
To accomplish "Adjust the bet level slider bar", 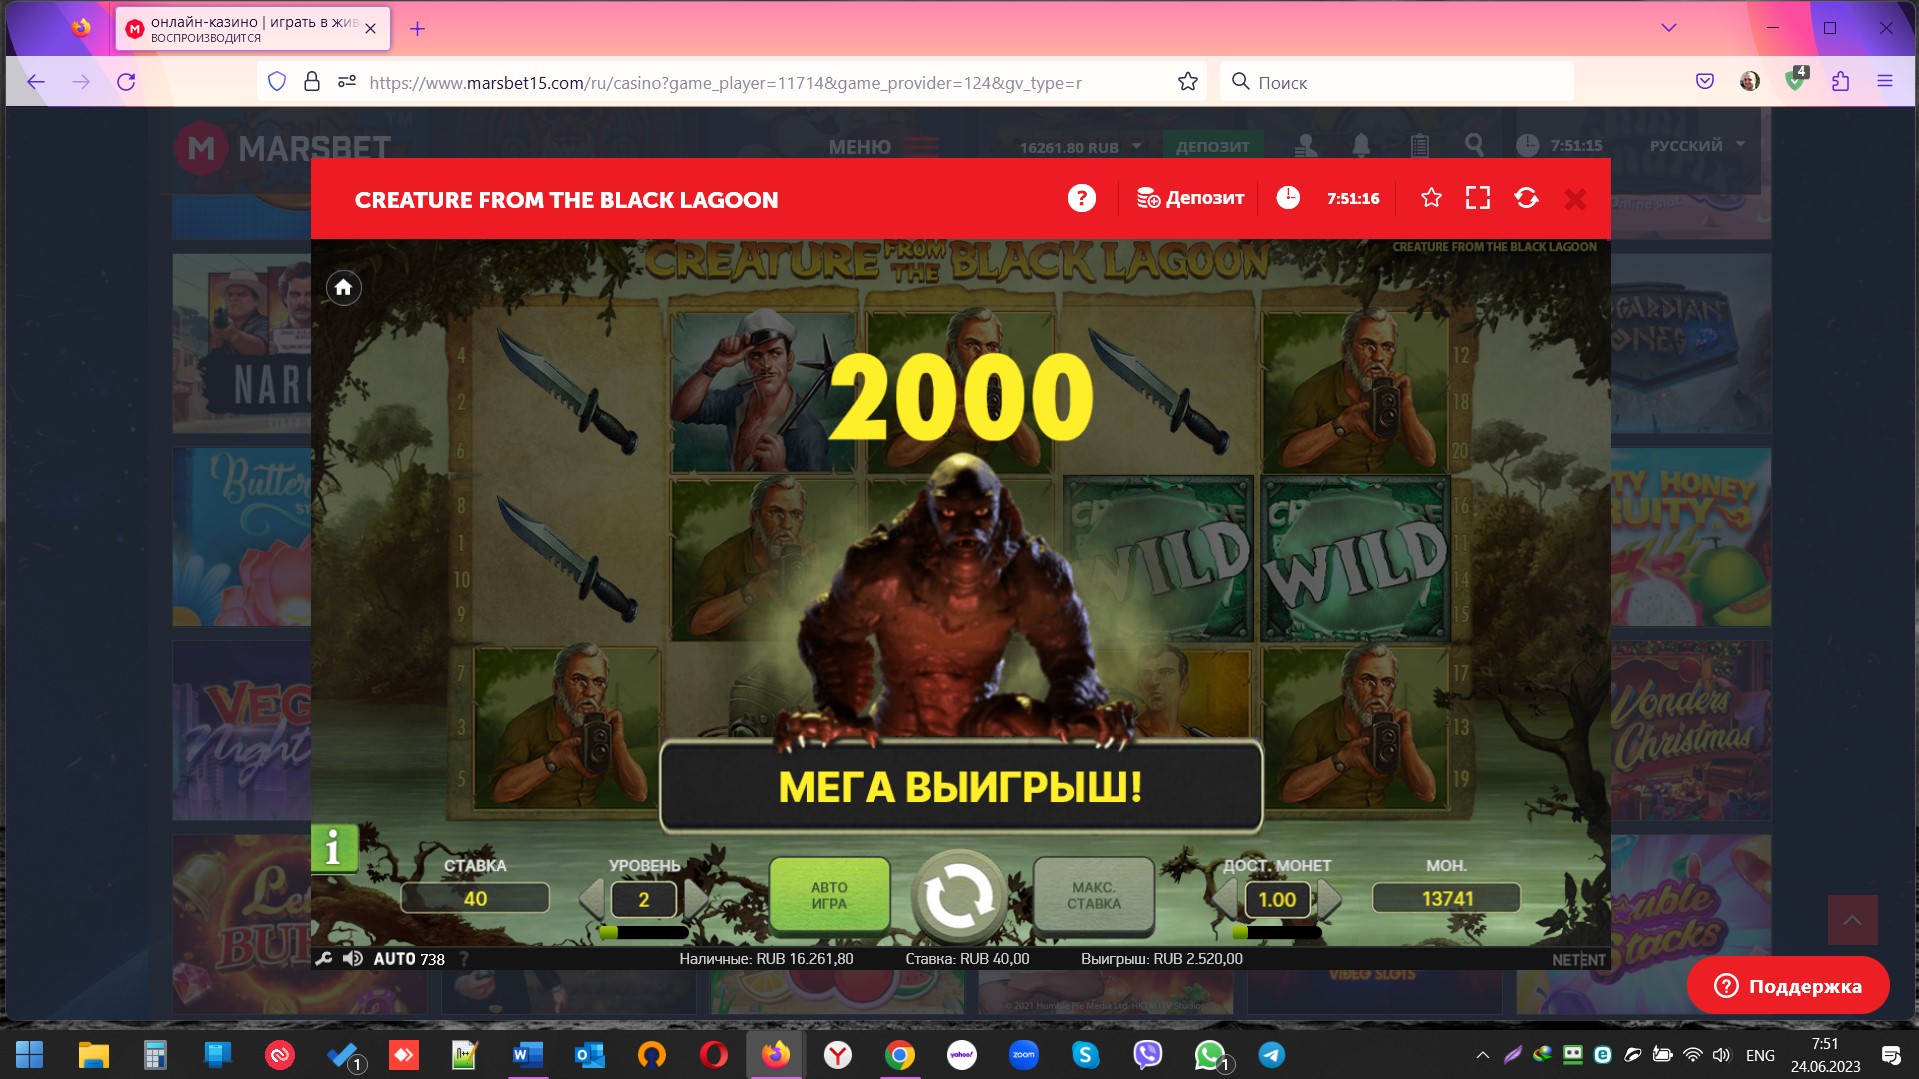I will (x=644, y=933).
